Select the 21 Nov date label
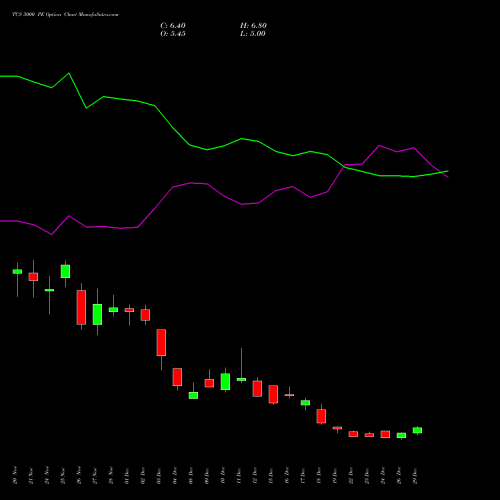Viewport: 500px width, 500px height. tap(31, 475)
